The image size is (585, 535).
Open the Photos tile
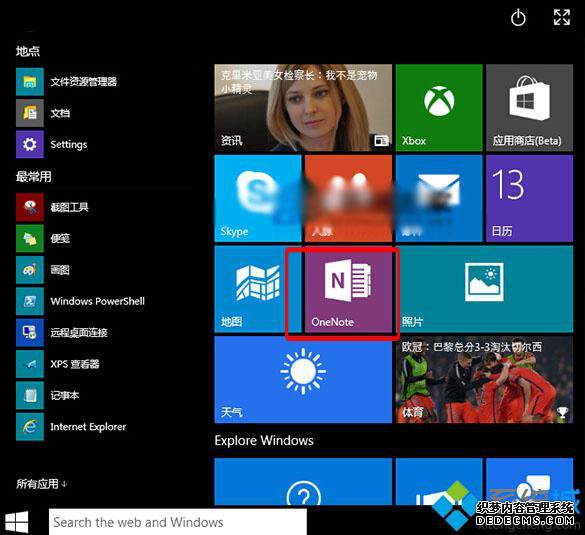pos(484,289)
